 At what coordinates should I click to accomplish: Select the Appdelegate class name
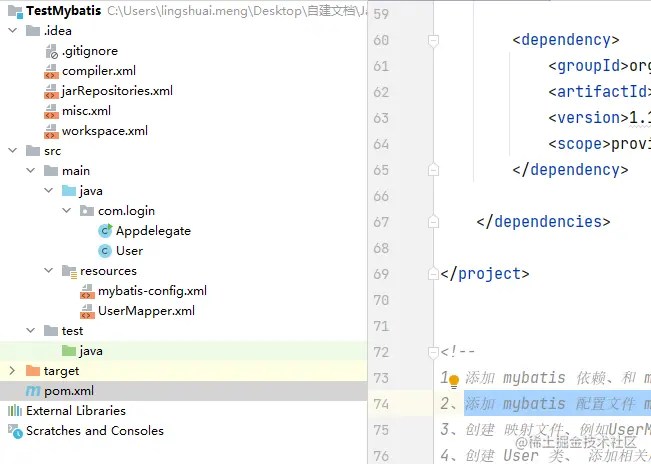tap(153, 231)
